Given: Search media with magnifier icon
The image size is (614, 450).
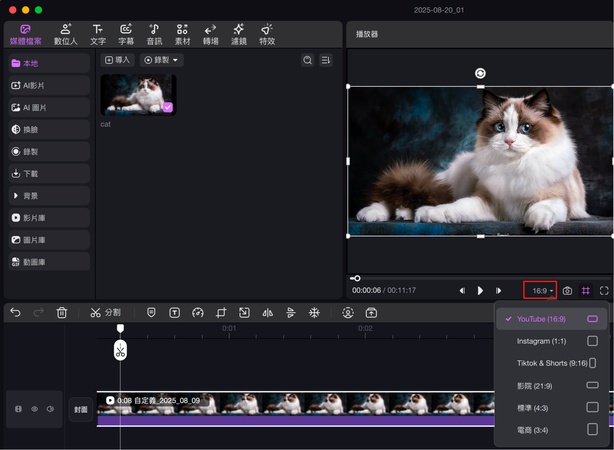Looking at the screenshot, I should 308,60.
